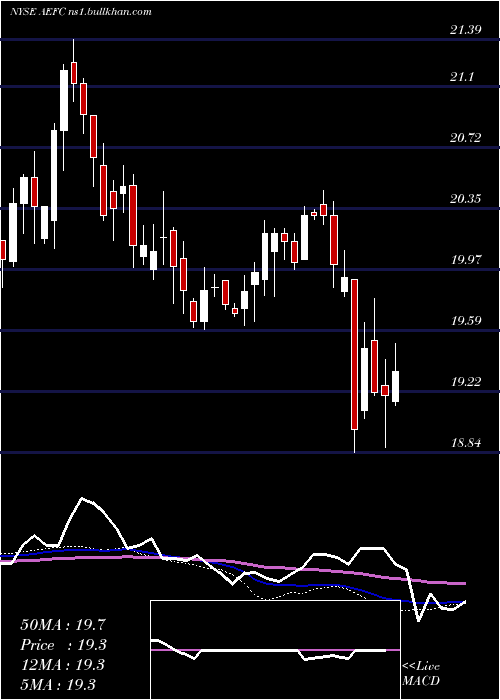The width and height of the screenshot is (500, 700).
Task: Click inside the Live MACD inset panel
Action: [x=275, y=650]
